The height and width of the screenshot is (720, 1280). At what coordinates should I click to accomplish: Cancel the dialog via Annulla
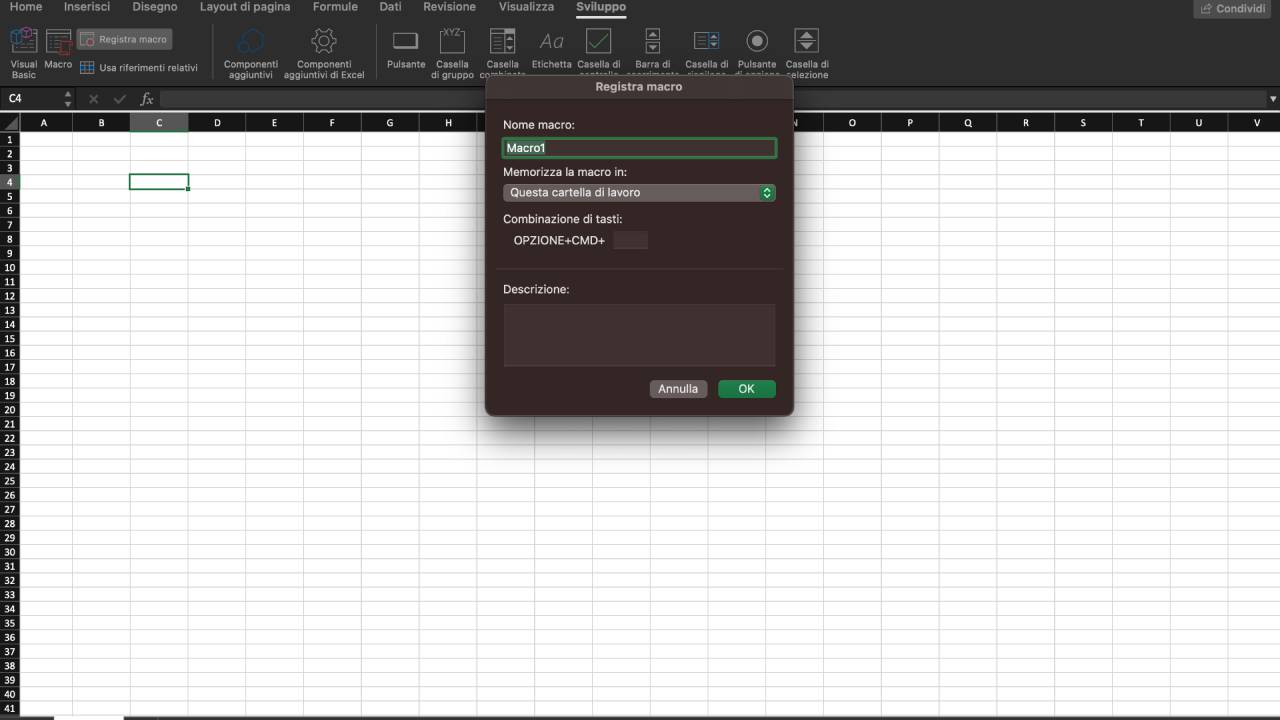click(x=678, y=388)
